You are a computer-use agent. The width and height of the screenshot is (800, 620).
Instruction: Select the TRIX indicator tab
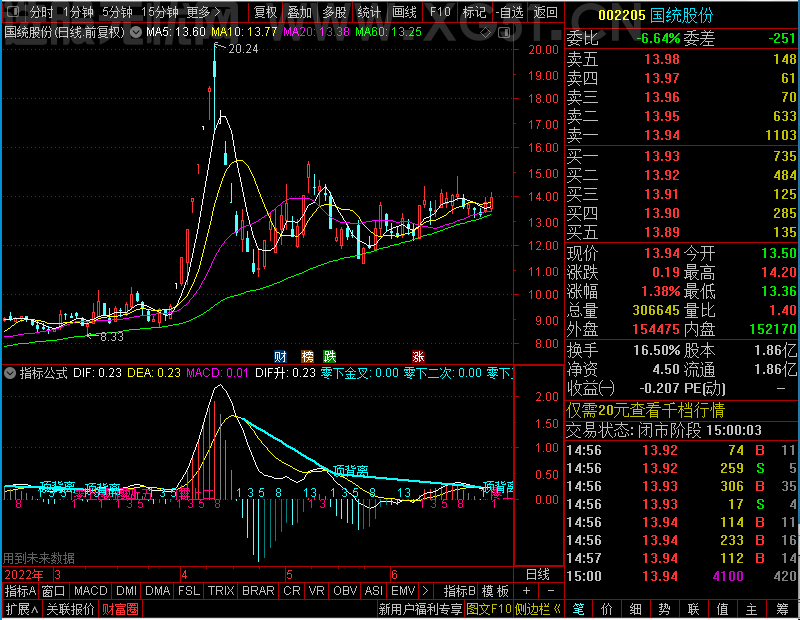point(221,591)
